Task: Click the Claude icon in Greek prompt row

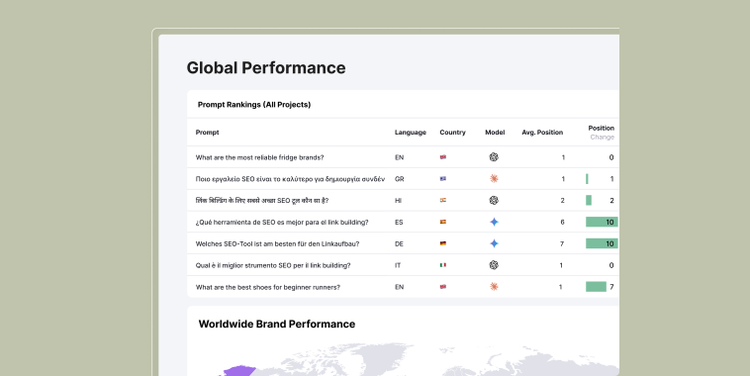Action: point(494,178)
